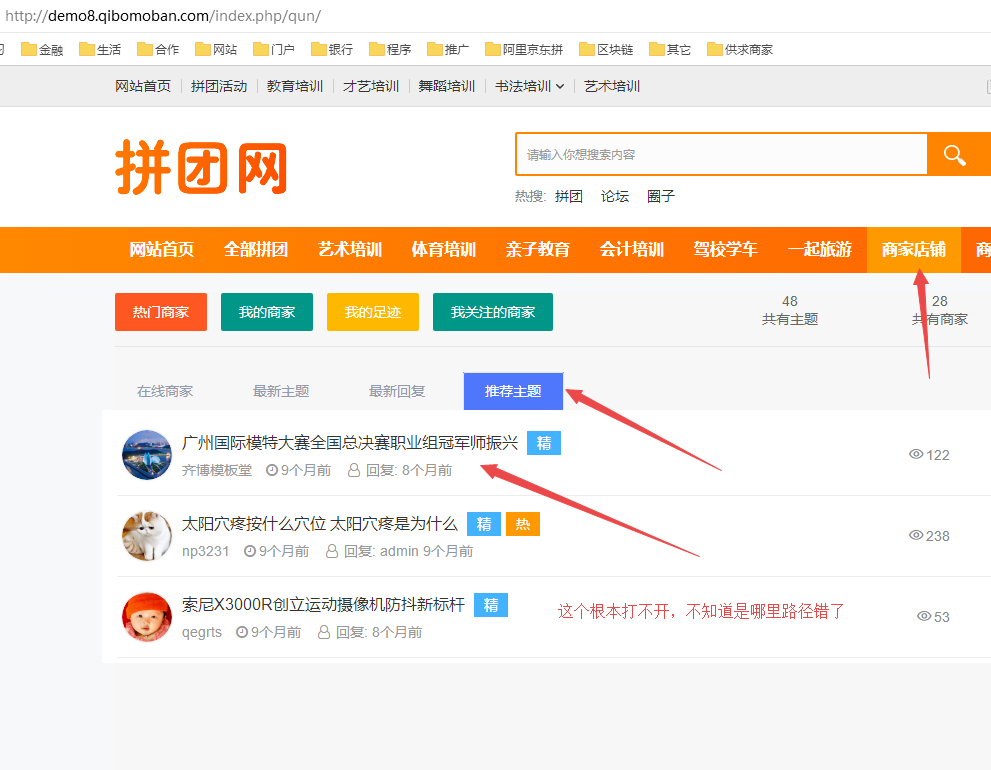Image resolution: width=991 pixels, height=770 pixels.
Task: Click the baby avatar of qegrts
Action: (147, 617)
